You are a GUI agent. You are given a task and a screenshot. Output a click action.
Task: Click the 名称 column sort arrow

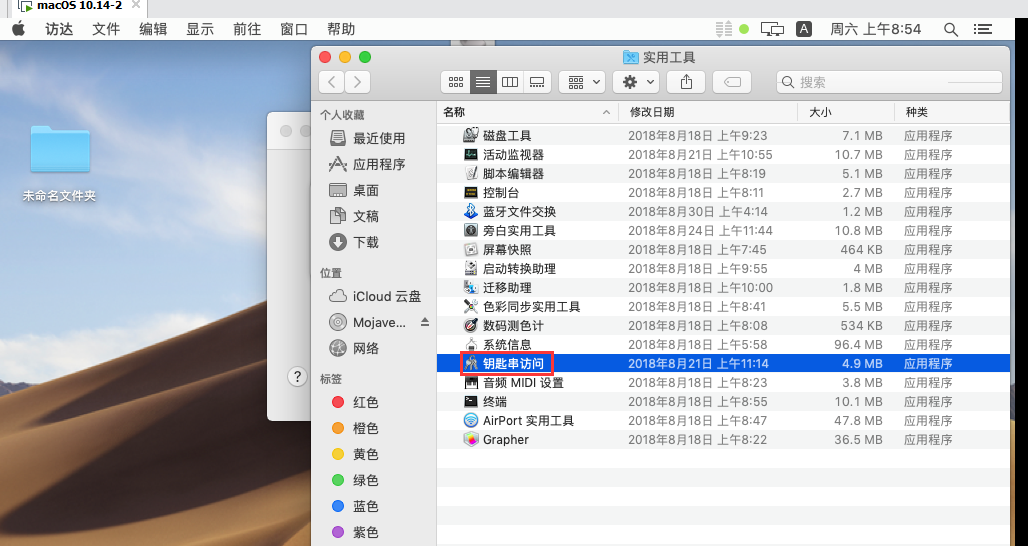[x=606, y=113]
